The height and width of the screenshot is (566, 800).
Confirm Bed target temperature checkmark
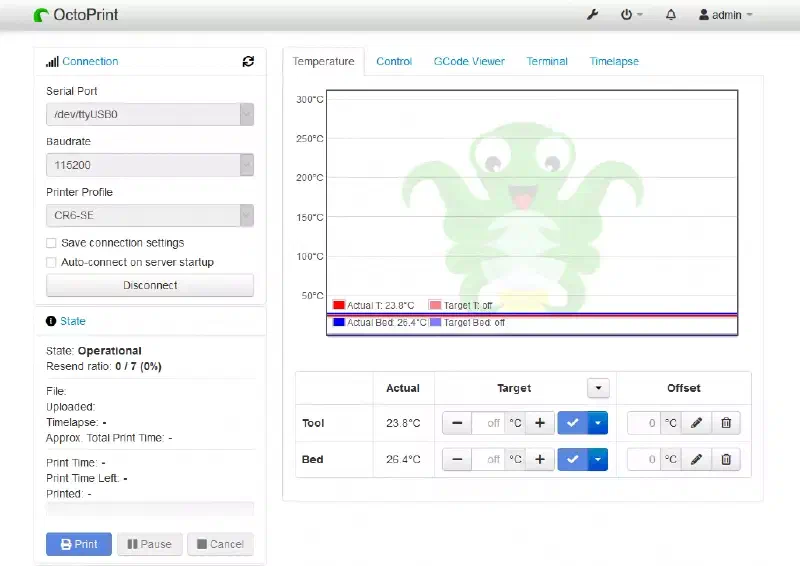pyautogui.click(x=572, y=459)
